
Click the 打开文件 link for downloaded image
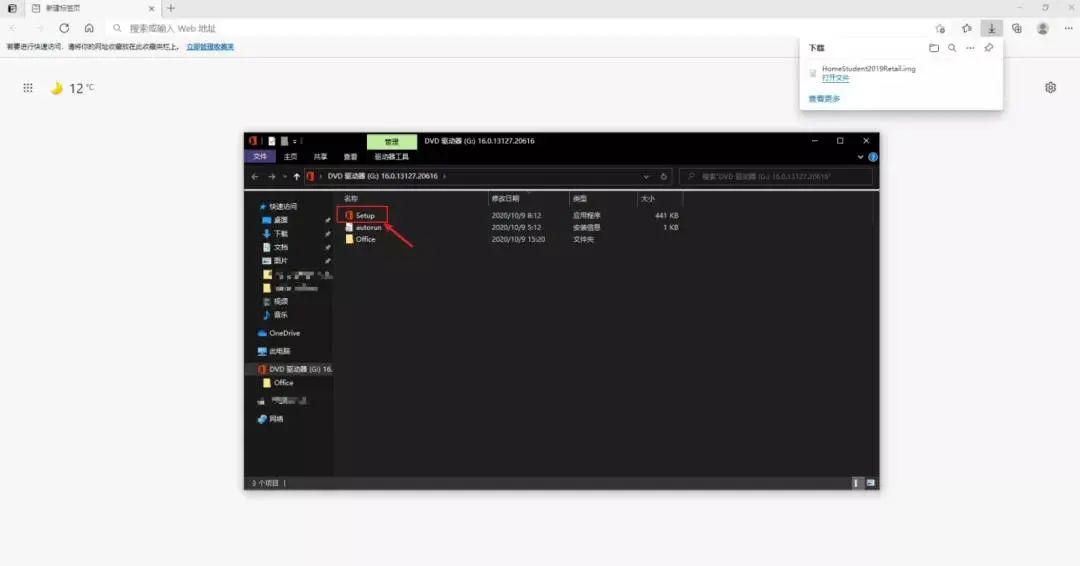tap(835, 78)
